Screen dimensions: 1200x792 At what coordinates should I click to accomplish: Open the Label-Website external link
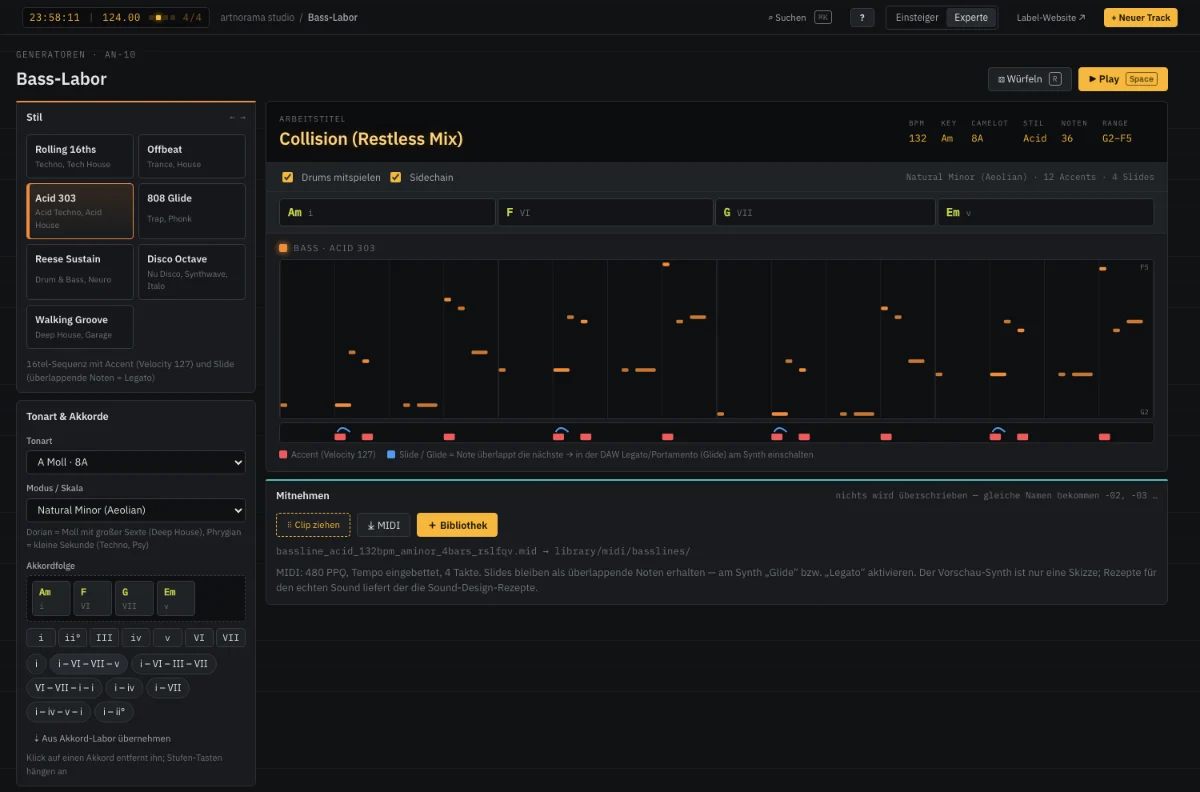(1051, 17)
